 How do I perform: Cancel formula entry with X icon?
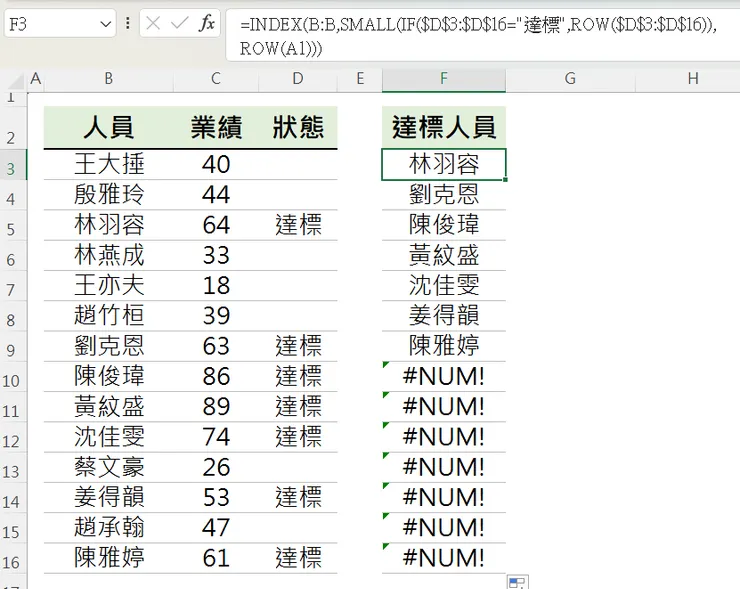(x=153, y=23)
